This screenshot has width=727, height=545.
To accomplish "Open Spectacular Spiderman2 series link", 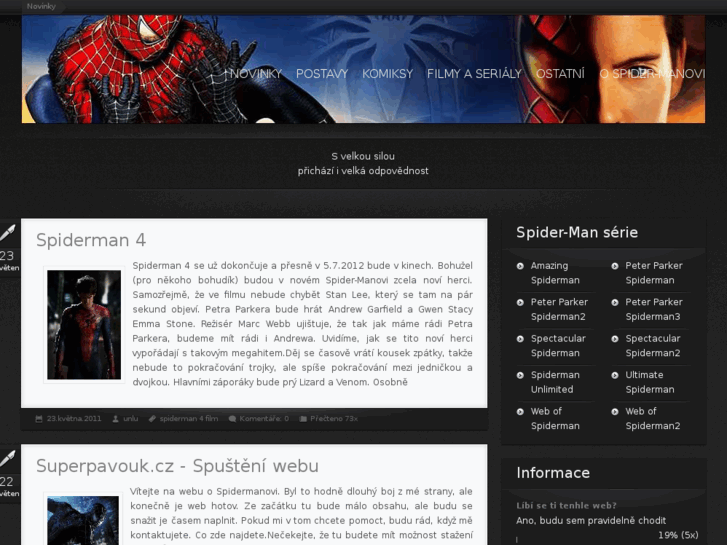I will pos(653,346).
